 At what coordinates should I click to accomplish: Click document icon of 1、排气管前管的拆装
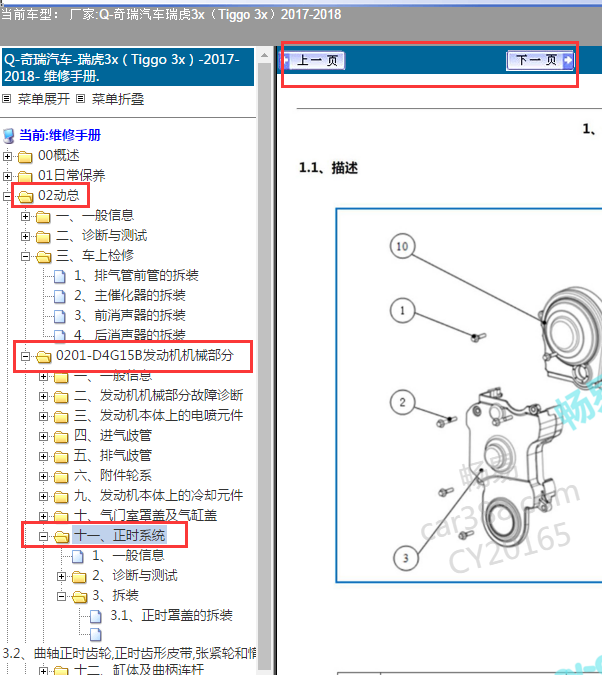tap(60, 276)
